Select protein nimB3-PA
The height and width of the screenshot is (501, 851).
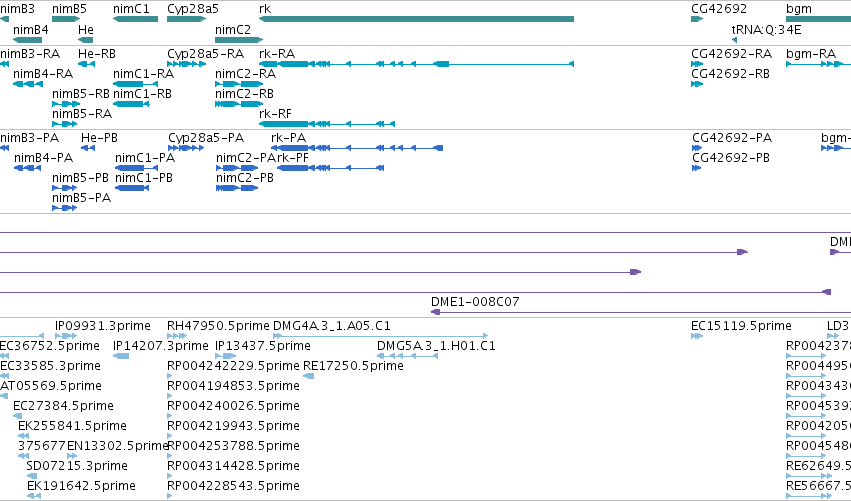click(29, 138)
